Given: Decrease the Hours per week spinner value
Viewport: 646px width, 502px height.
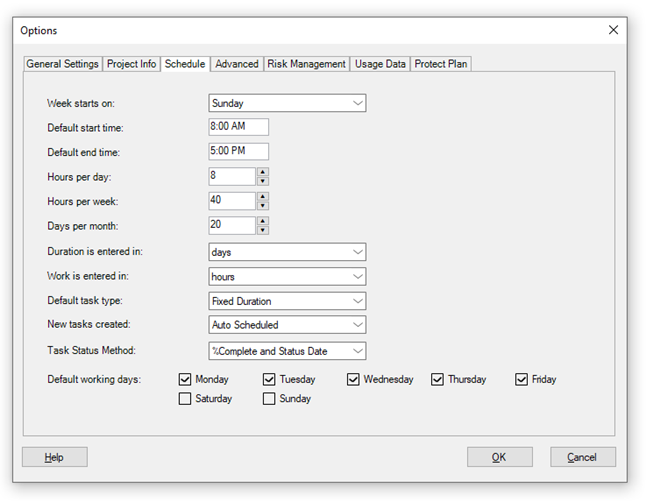Looking at the screenshot, I should [262, 205].
